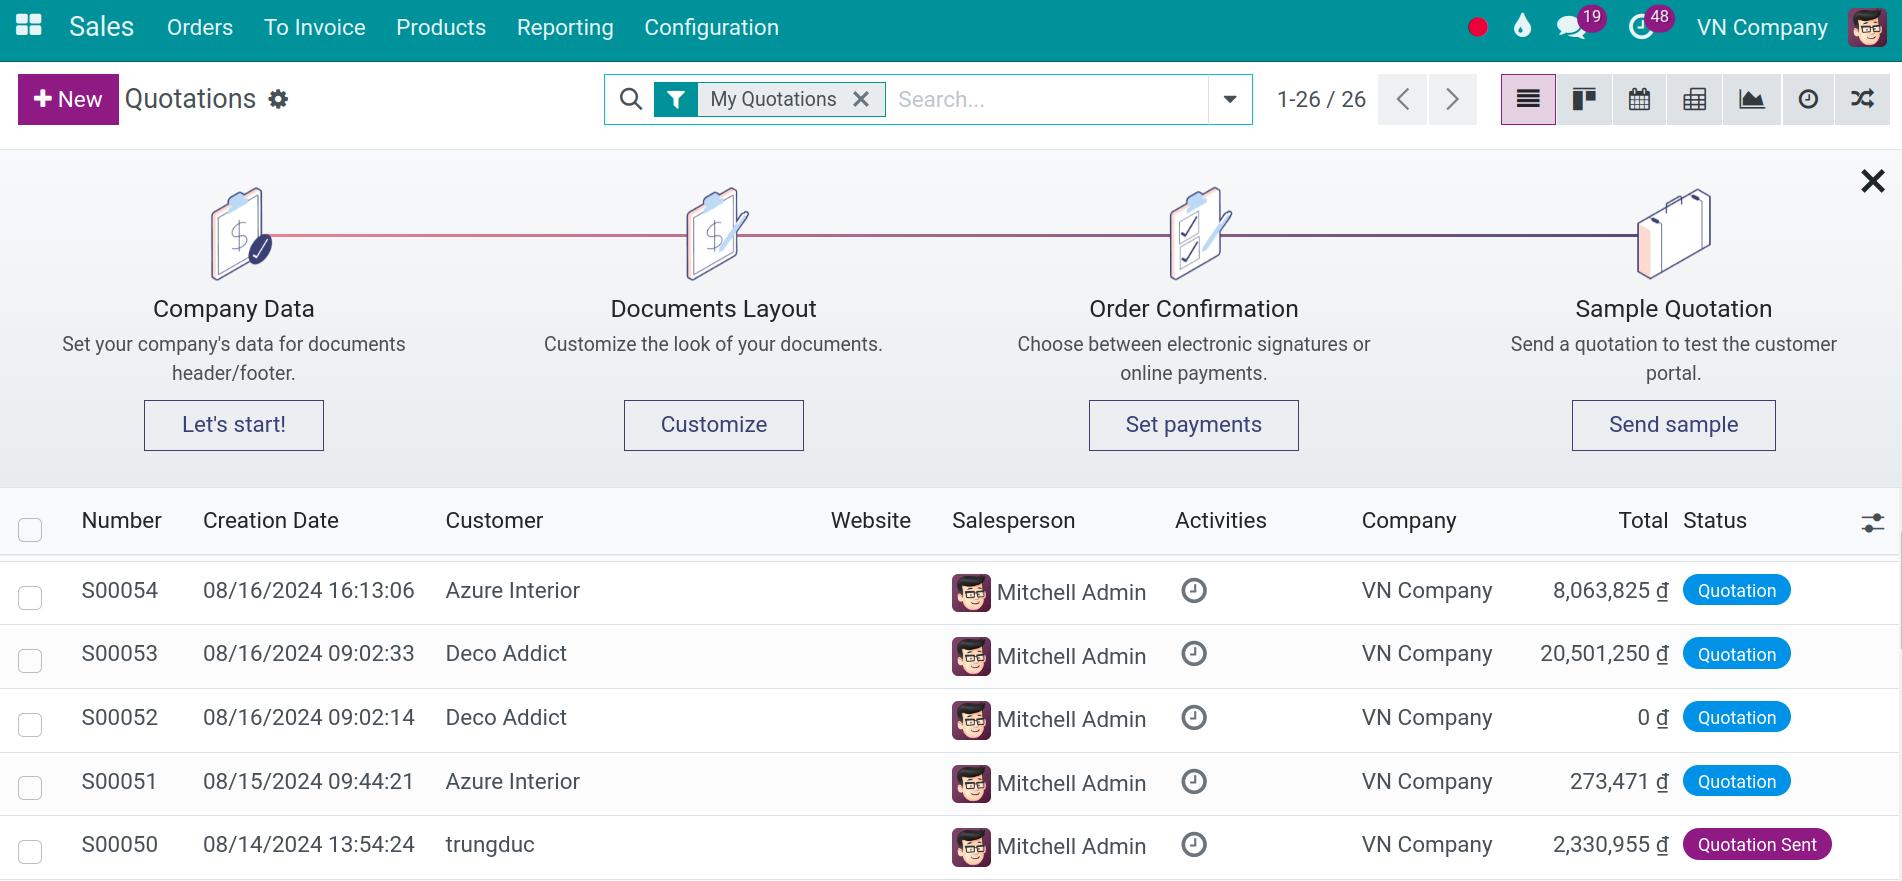Select the checkbox for order S00051

click(x=30, y=787)
